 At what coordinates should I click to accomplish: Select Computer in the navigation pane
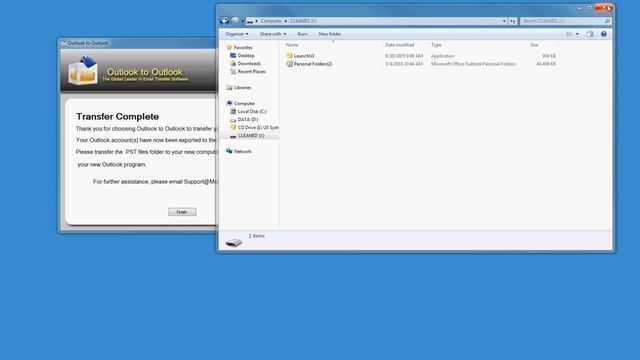point(244,104)
